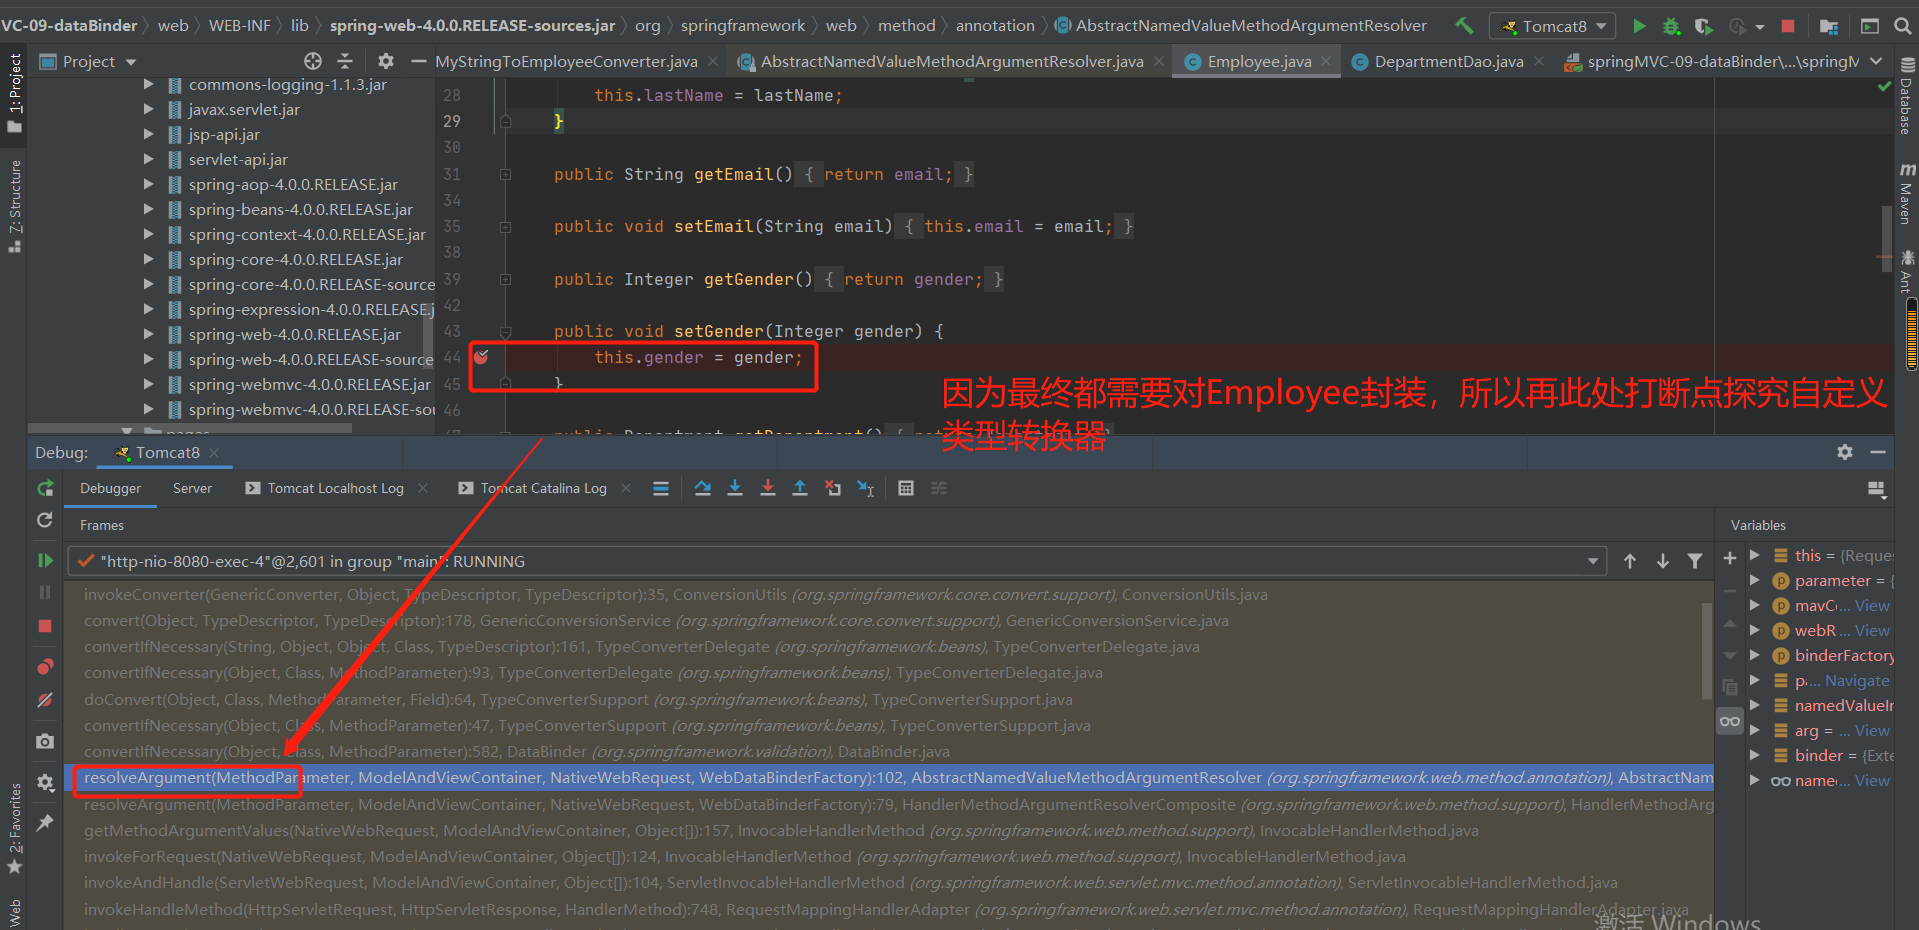Screen dimensions: 1919x930
Task: Click next frame down arrow in Frames
Action: point(1663,561)
